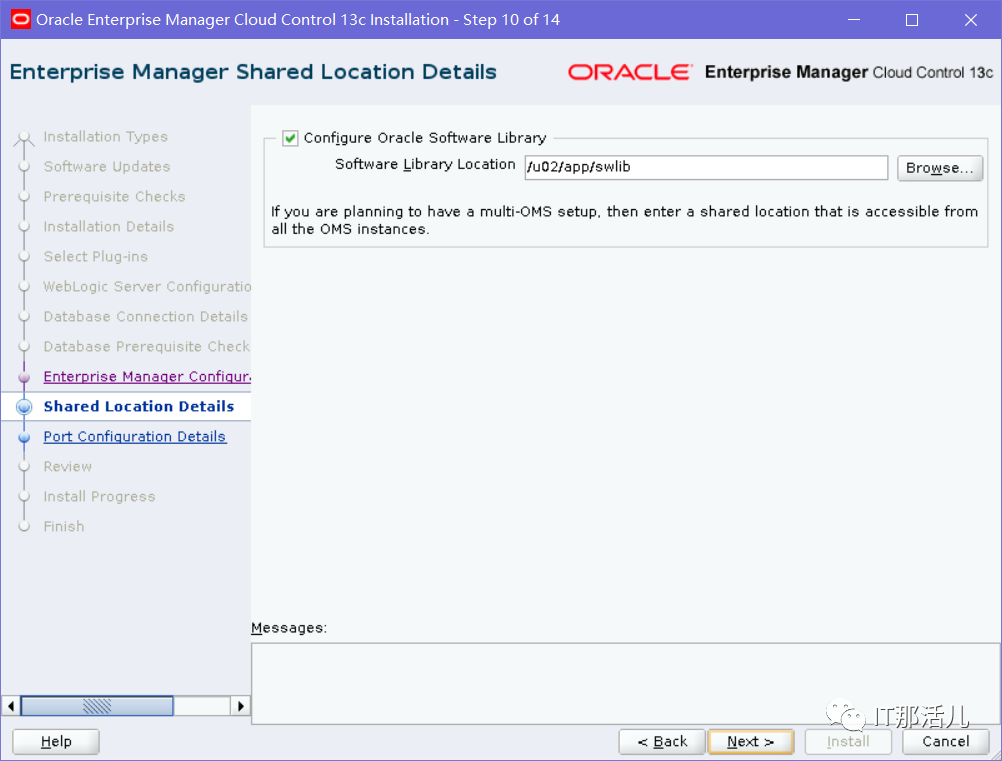The width and height of the screenshot is (1002, 761).
Task: Close the installer window
Action: coord(971,20)
